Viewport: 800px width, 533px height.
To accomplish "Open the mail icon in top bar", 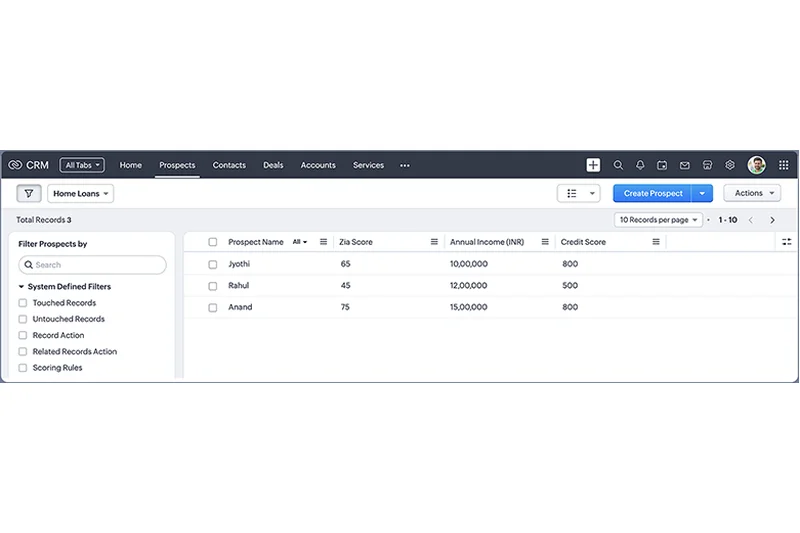I will tap(685, 165).
